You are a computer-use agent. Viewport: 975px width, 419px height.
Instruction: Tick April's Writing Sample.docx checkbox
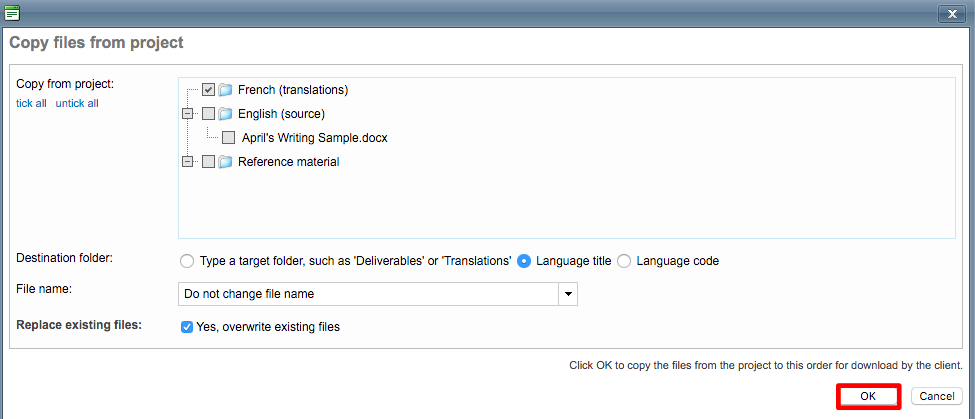coord(229,138)
